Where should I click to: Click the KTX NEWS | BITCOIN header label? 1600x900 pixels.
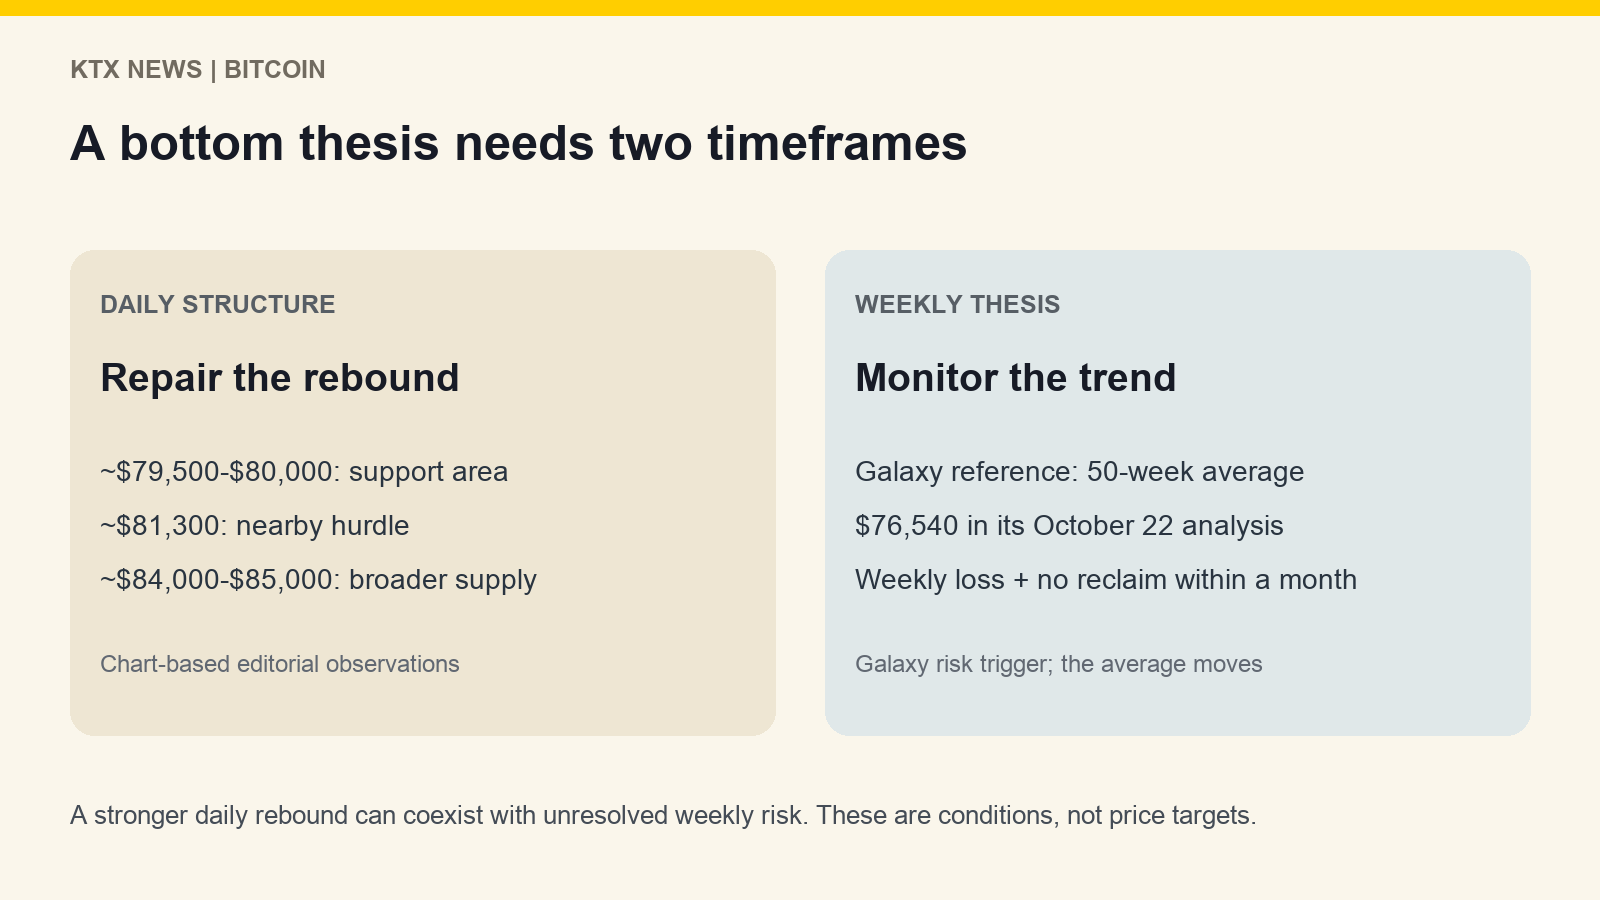(198, 70)
